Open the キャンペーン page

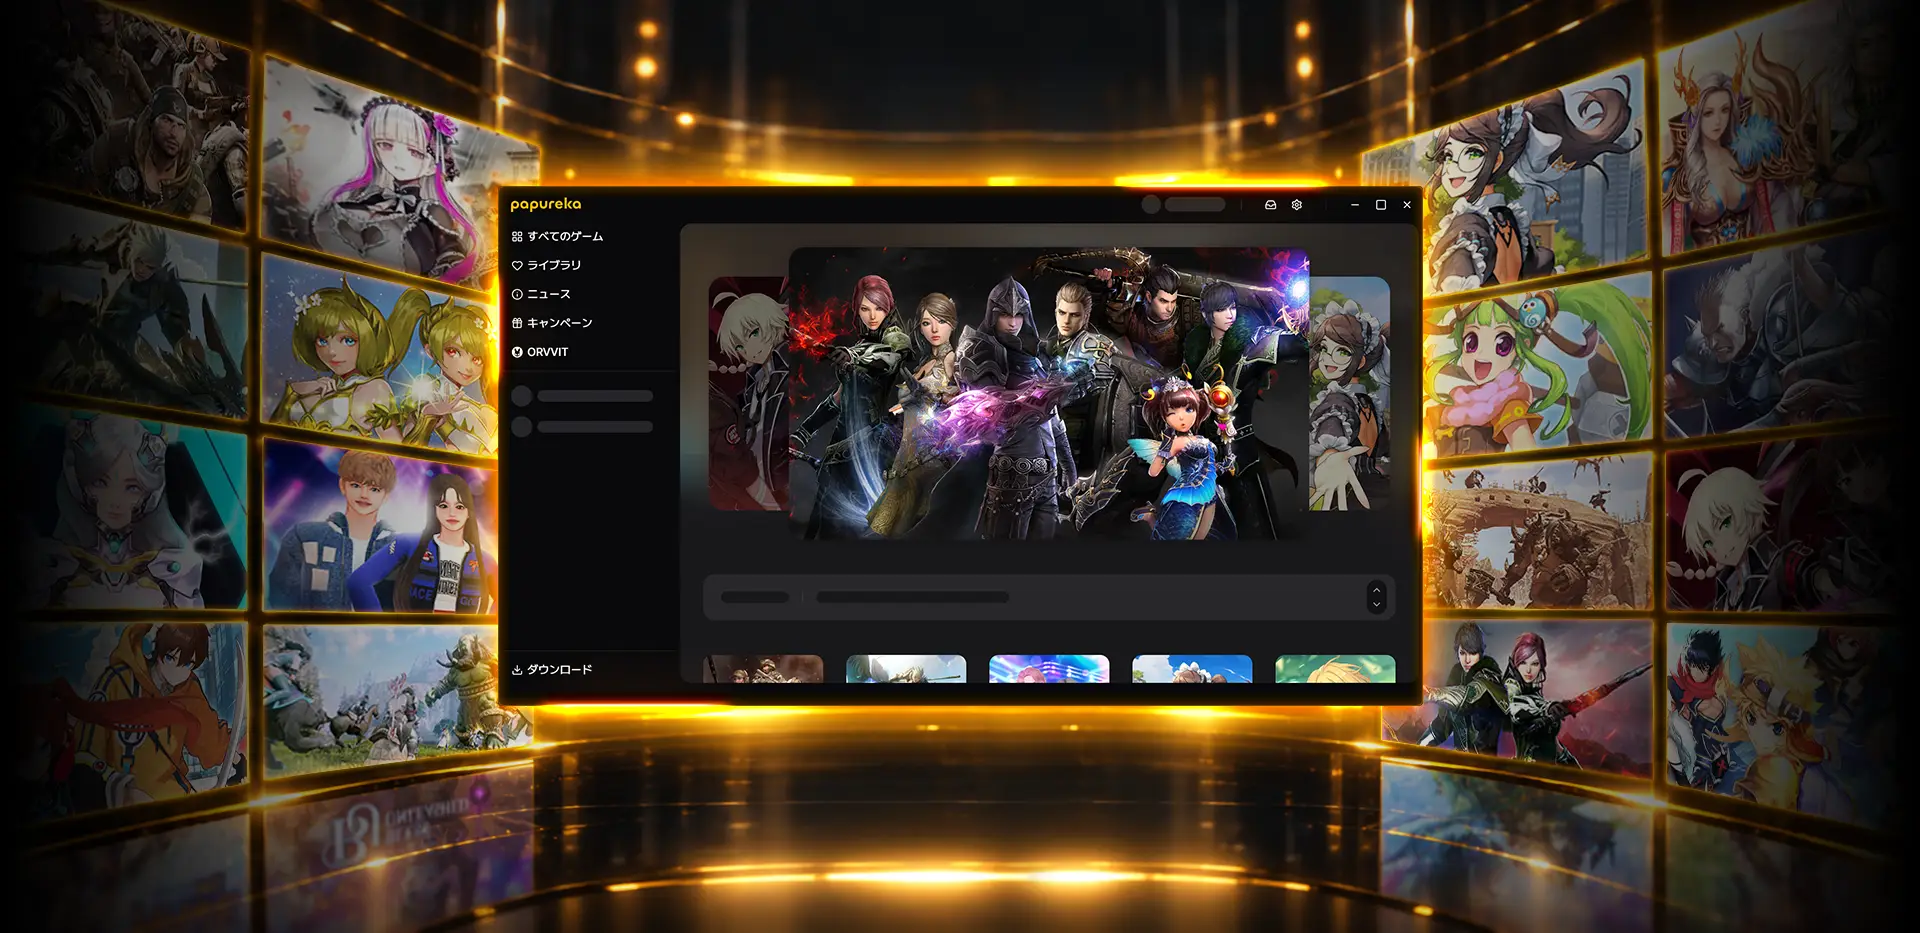pyautogui.click(x=552, y=324)
